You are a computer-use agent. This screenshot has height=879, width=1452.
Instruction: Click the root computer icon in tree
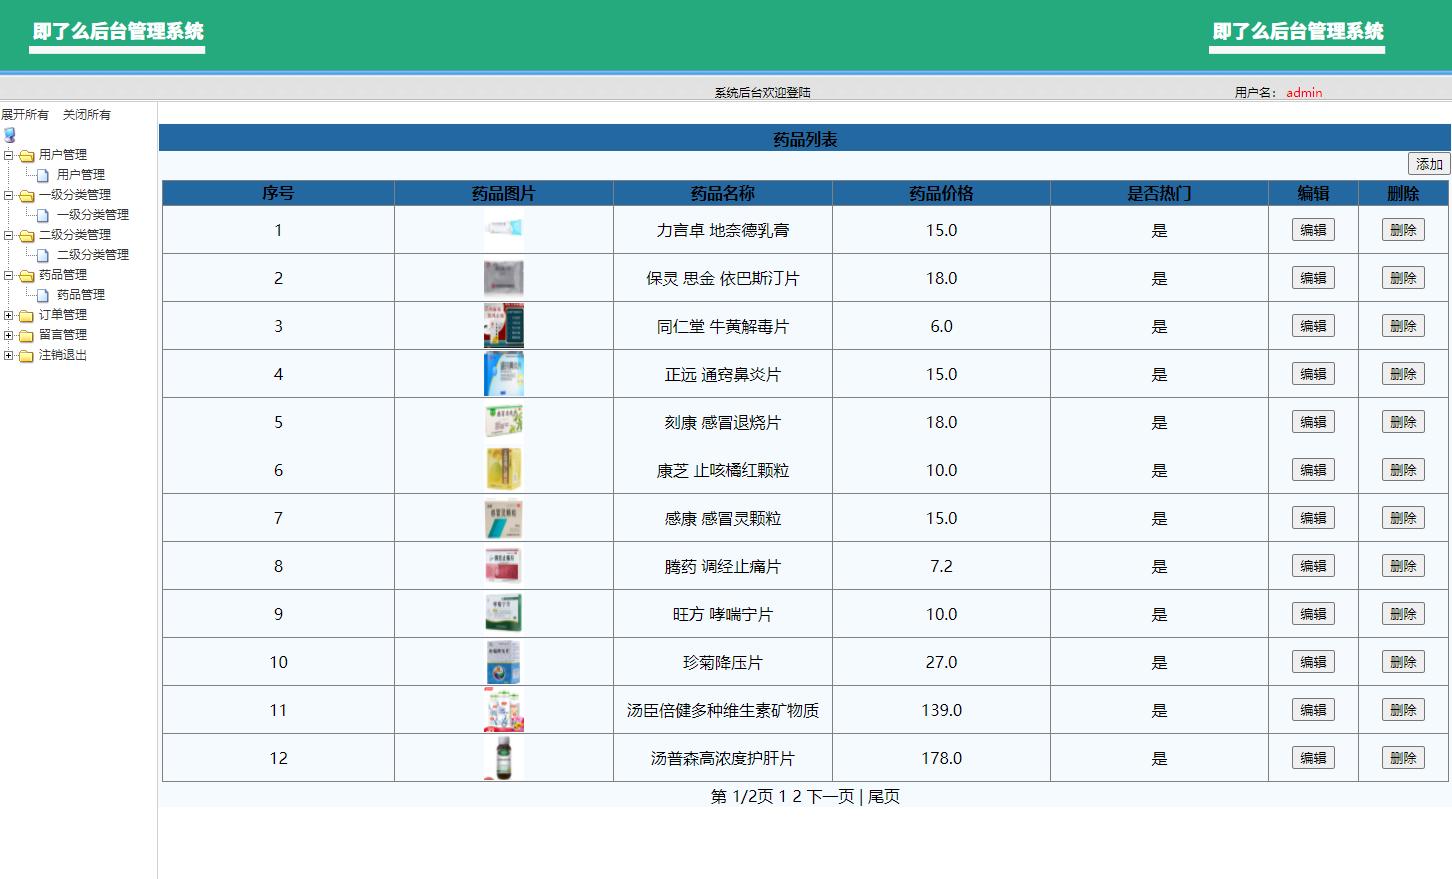[x=10, y=135]
